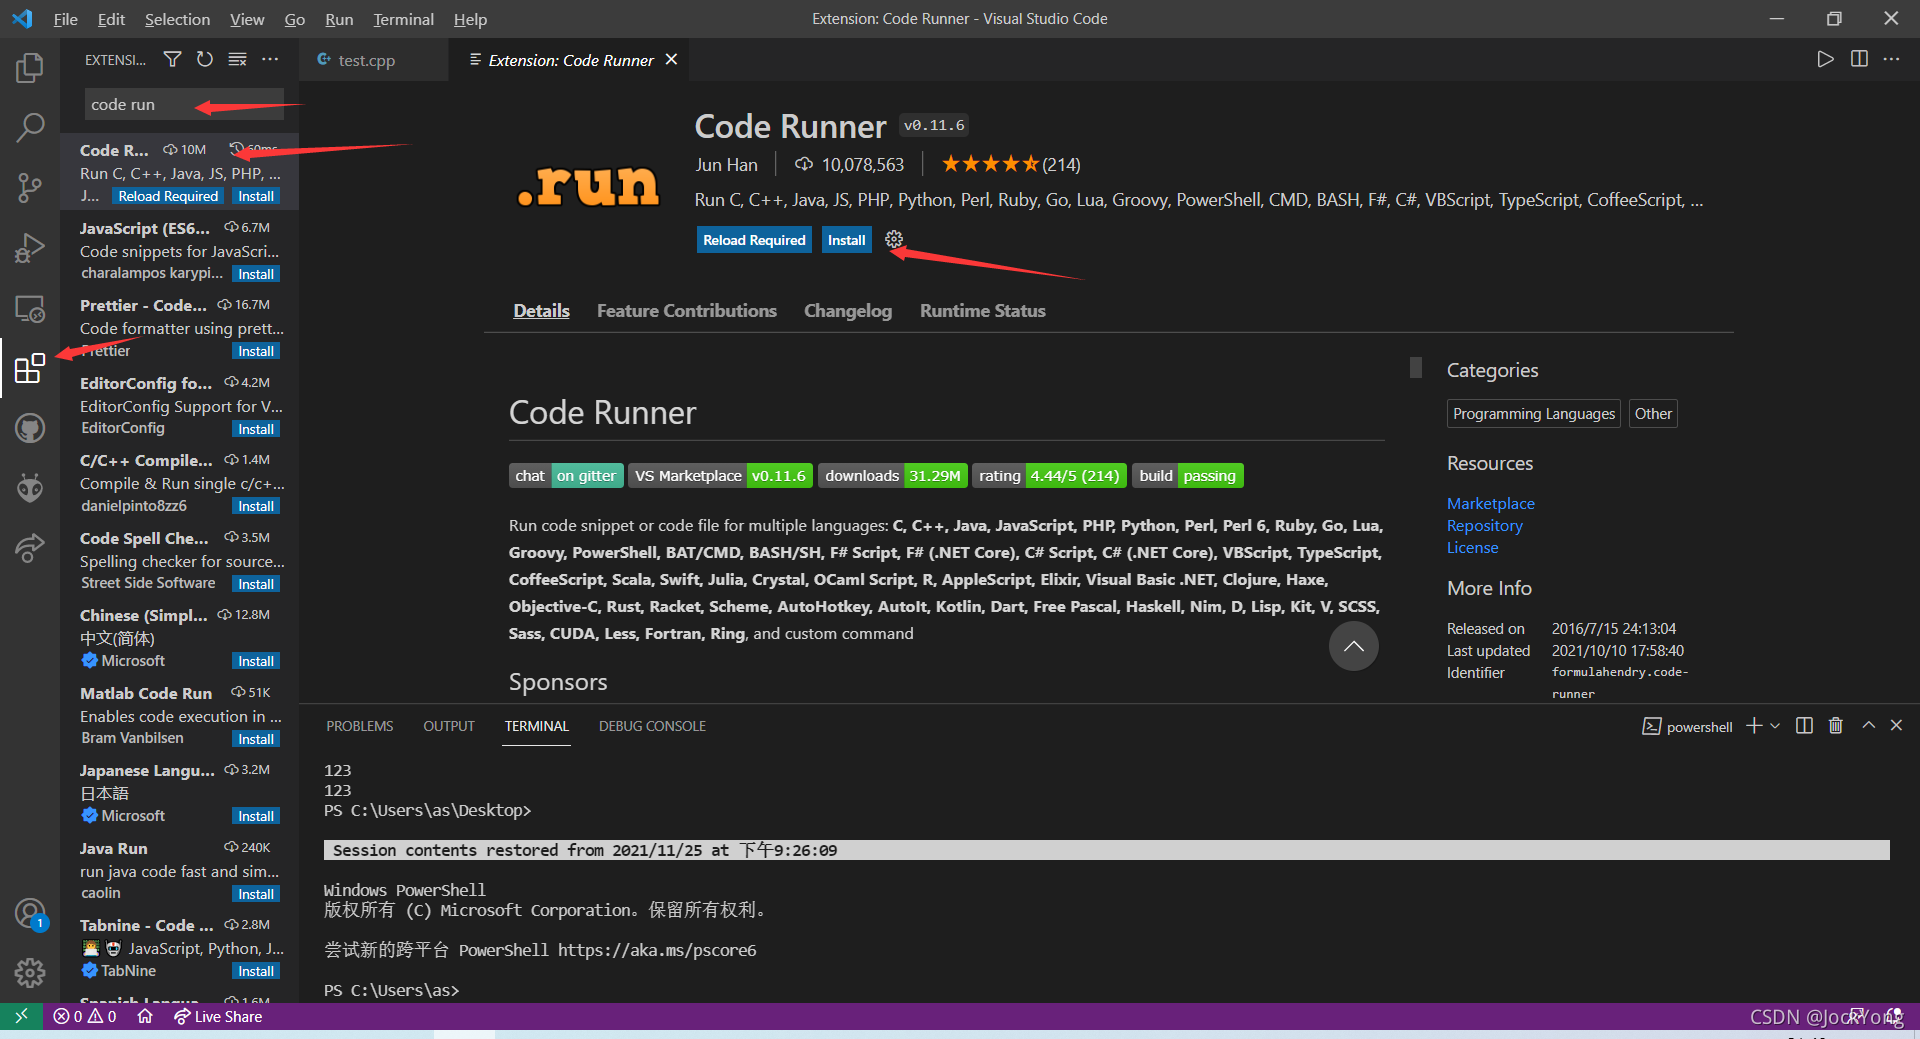
Task: Open the Live Share view in the activity bar
Action: point(30,548)
